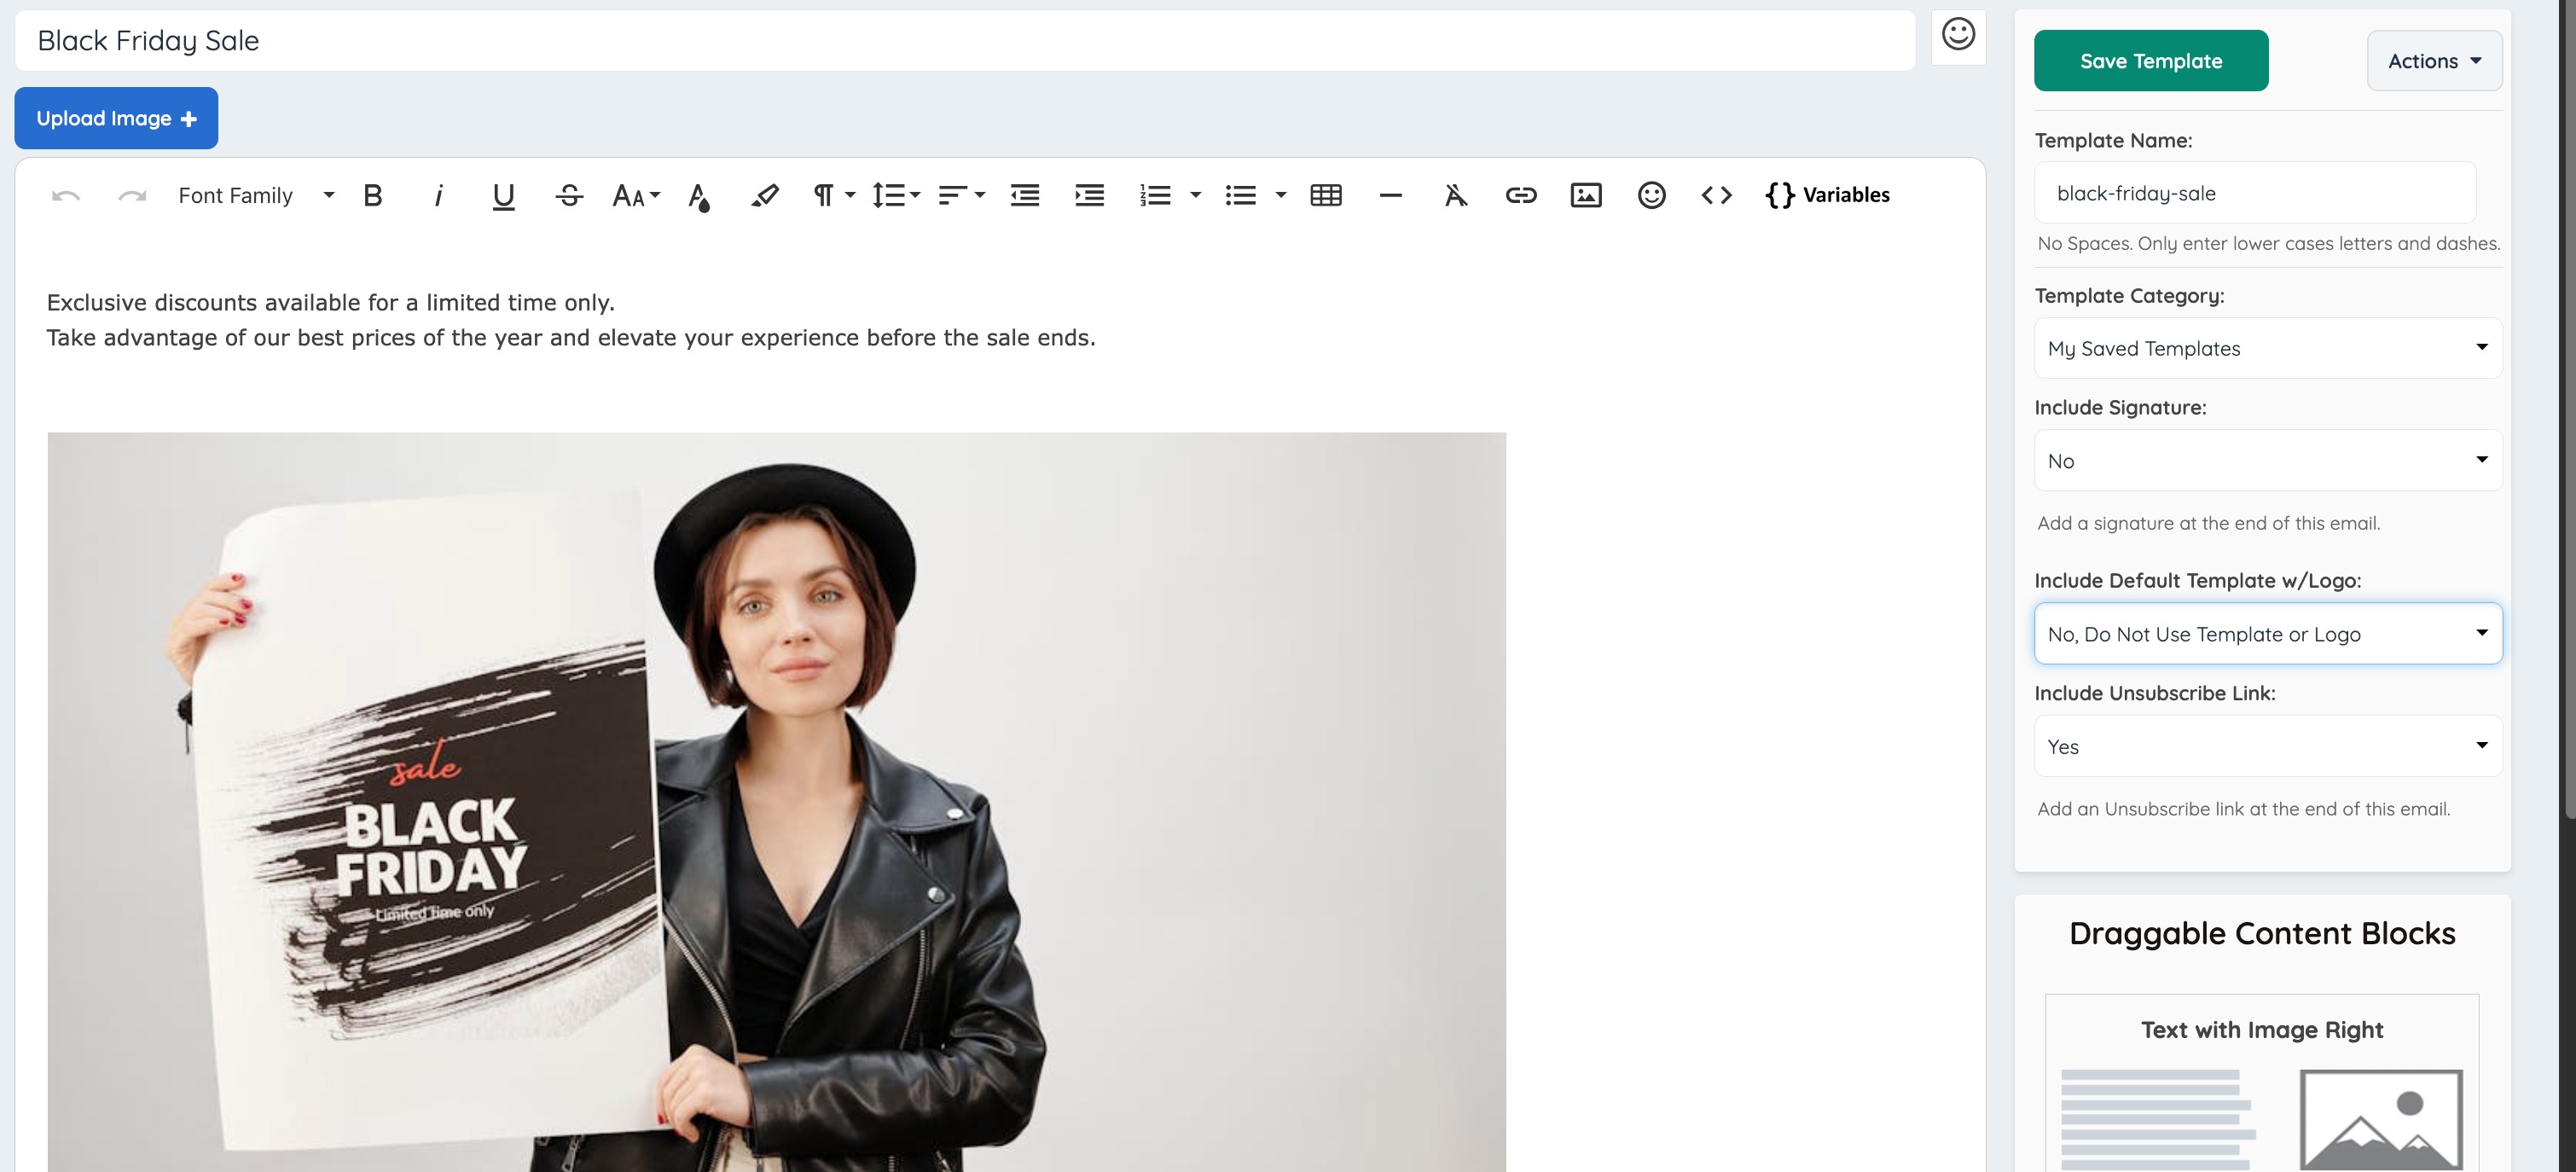The height and width of the screenshot is (1172, 2576).
Task: Open the insert image tool
Action: tap(1586, 195)
